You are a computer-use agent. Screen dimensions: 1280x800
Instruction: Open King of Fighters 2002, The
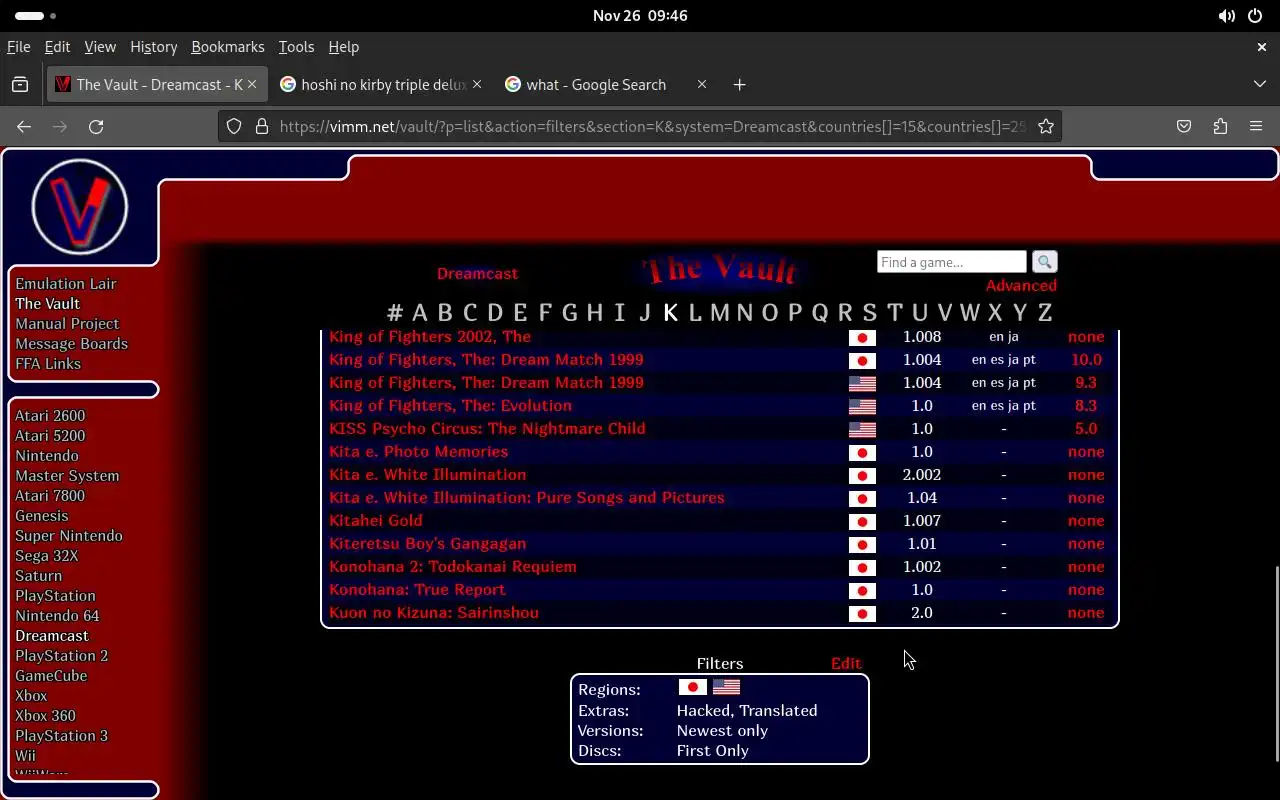[430, 337]
